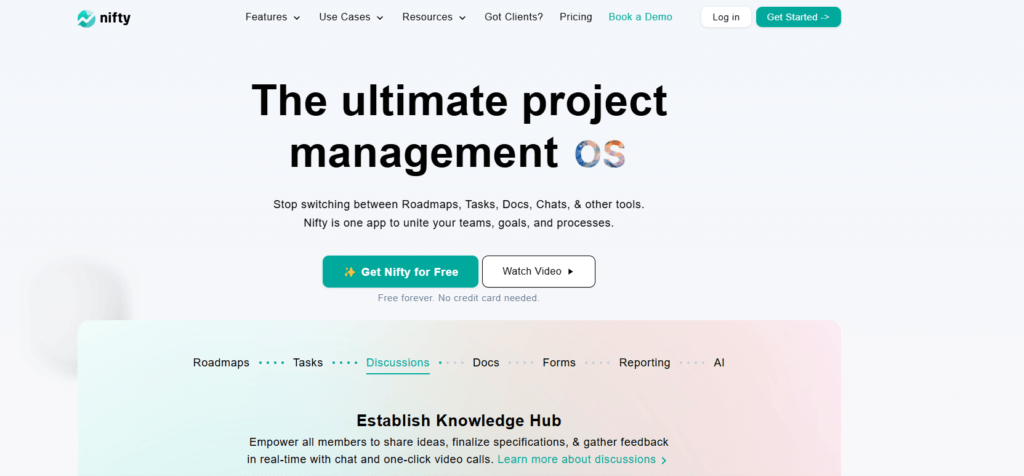Click Book a Demo link
Viewport: 1024px width, 476px height.
click(640, 17)
